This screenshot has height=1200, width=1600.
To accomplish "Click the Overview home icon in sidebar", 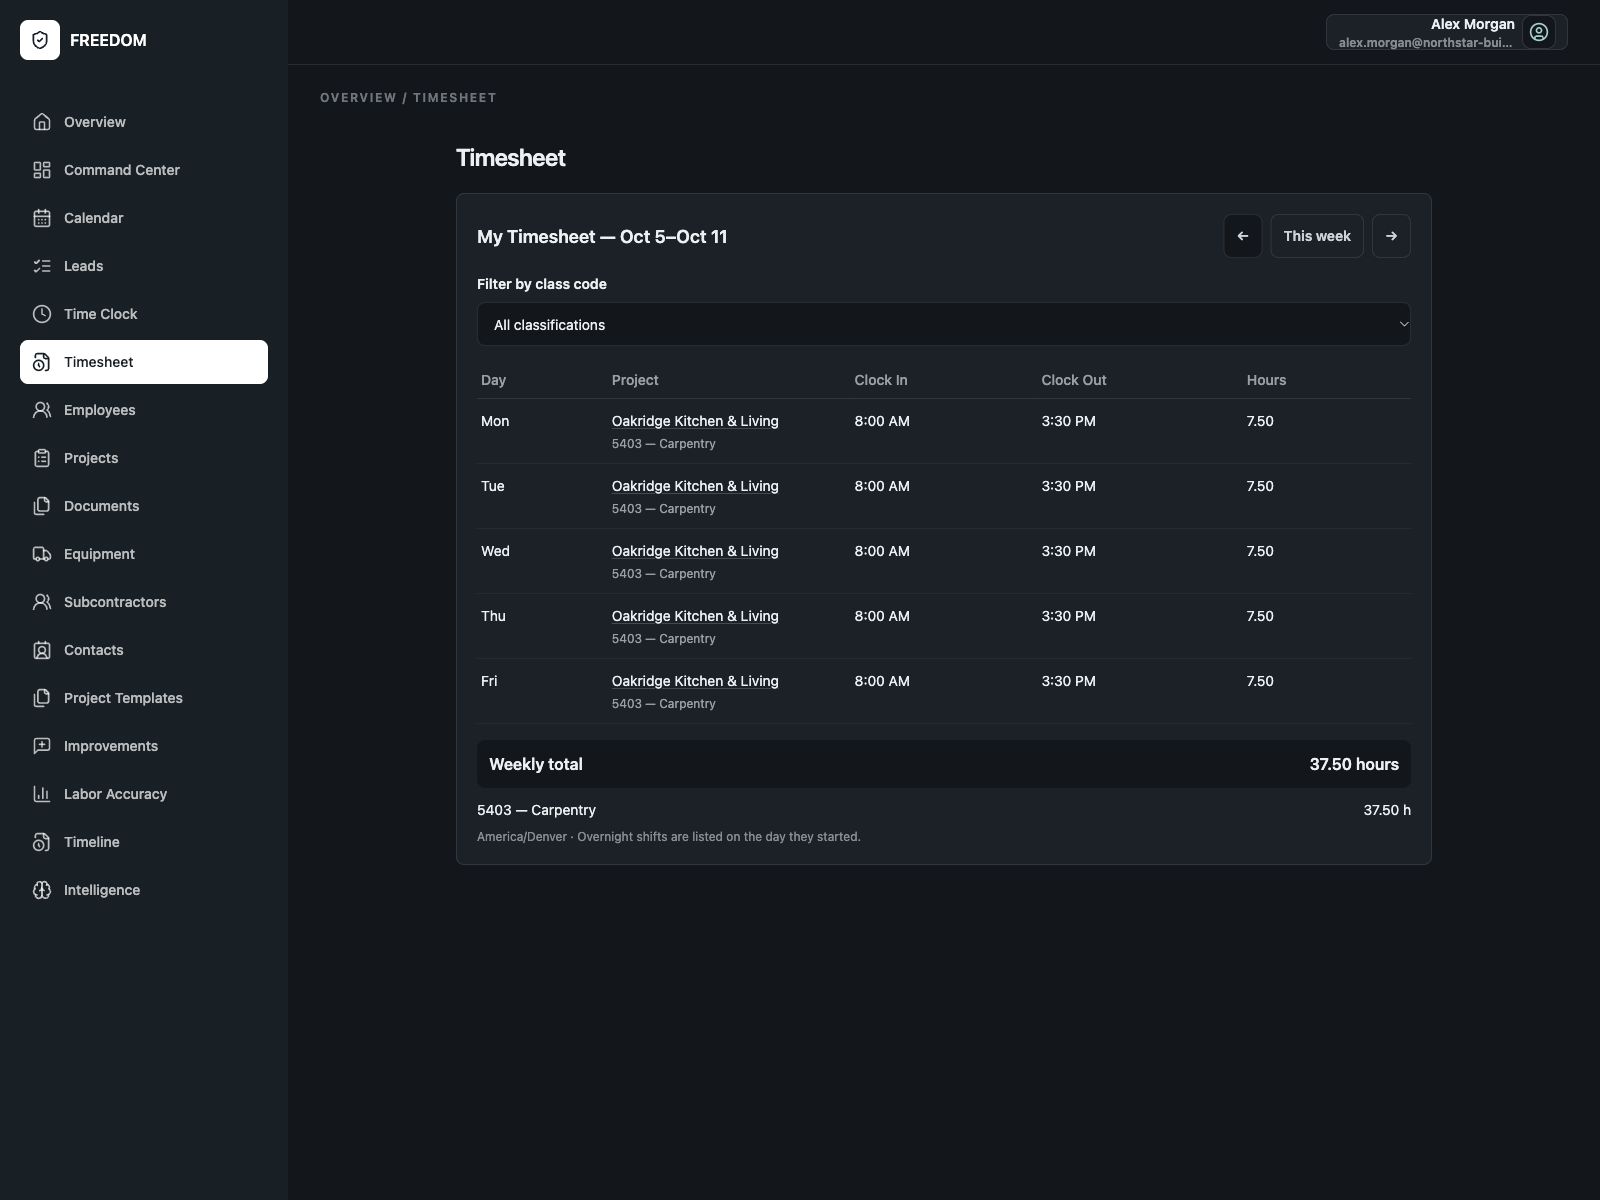I will pyautogui.click(x=42, y=122).
